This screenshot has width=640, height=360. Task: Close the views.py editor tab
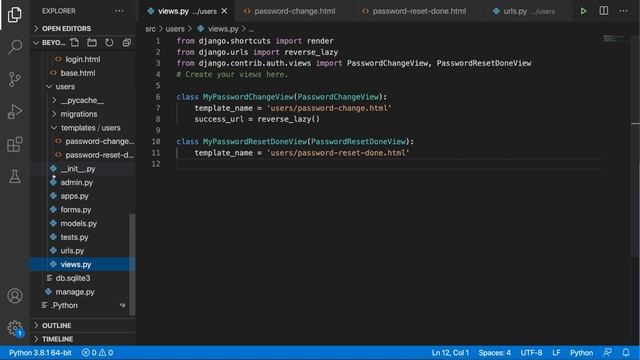(x=224, y=11)
